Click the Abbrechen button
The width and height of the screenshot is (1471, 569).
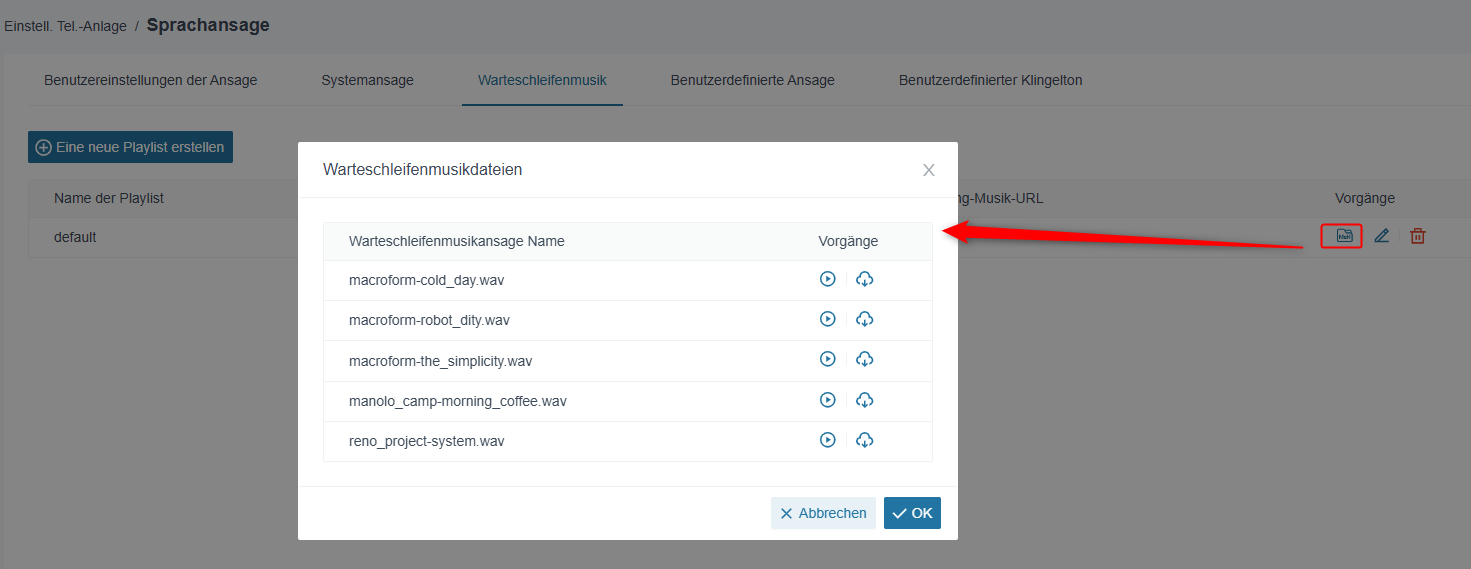(x=823, y=513)
